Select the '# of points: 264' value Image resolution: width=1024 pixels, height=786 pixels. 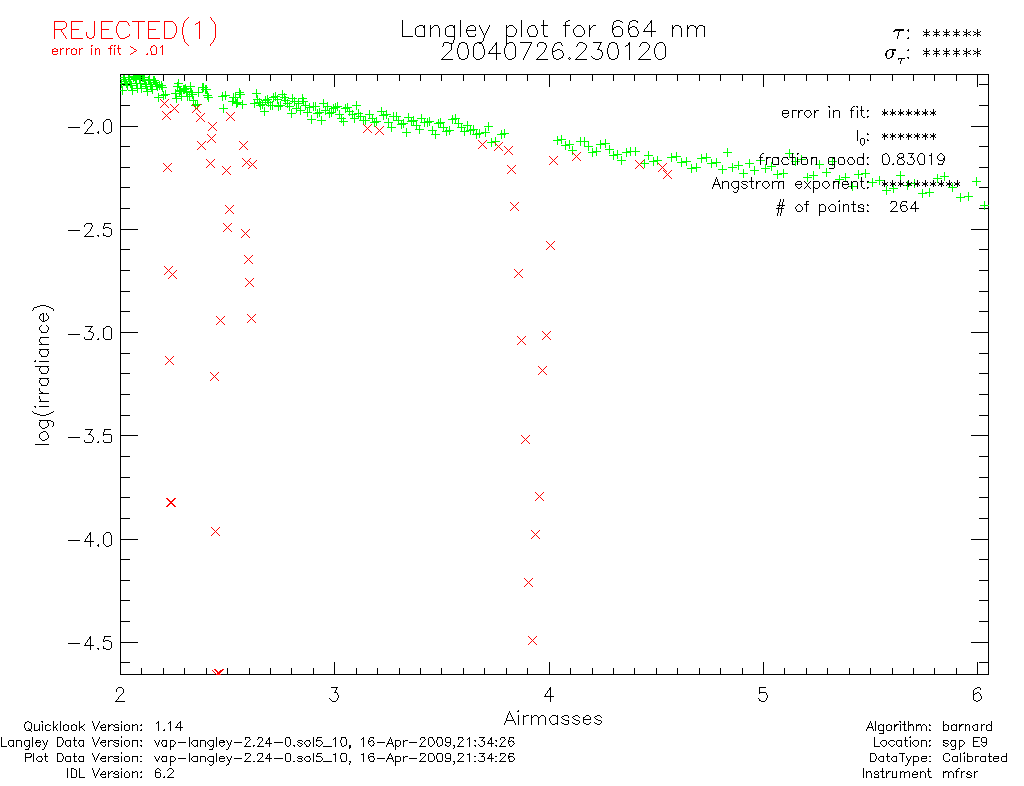click(847, 208)
